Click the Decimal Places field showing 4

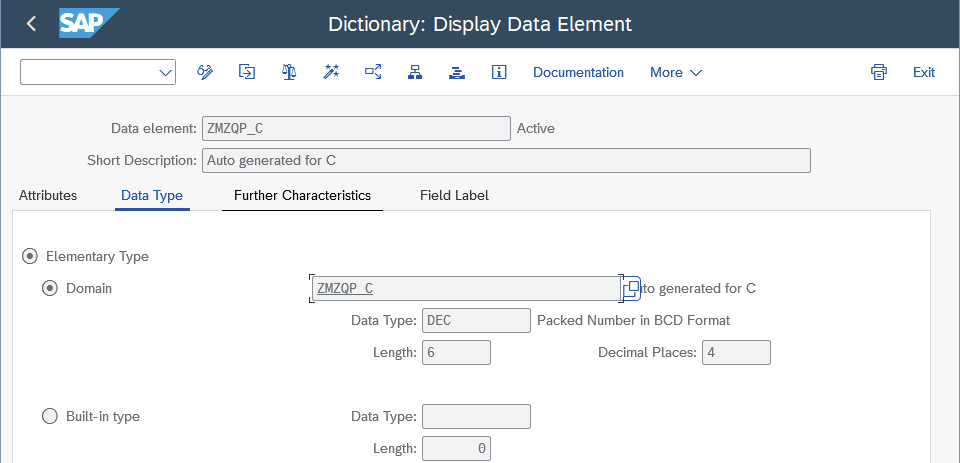click(736, 353)
